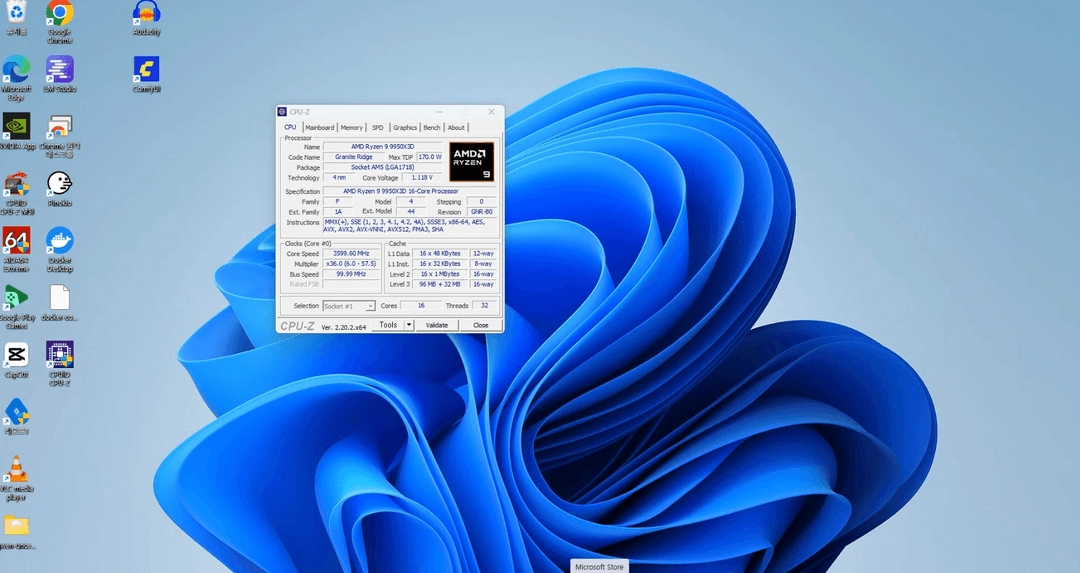Switch to the Mainboard tab
1080x573 pixels.
pos(320,127)
